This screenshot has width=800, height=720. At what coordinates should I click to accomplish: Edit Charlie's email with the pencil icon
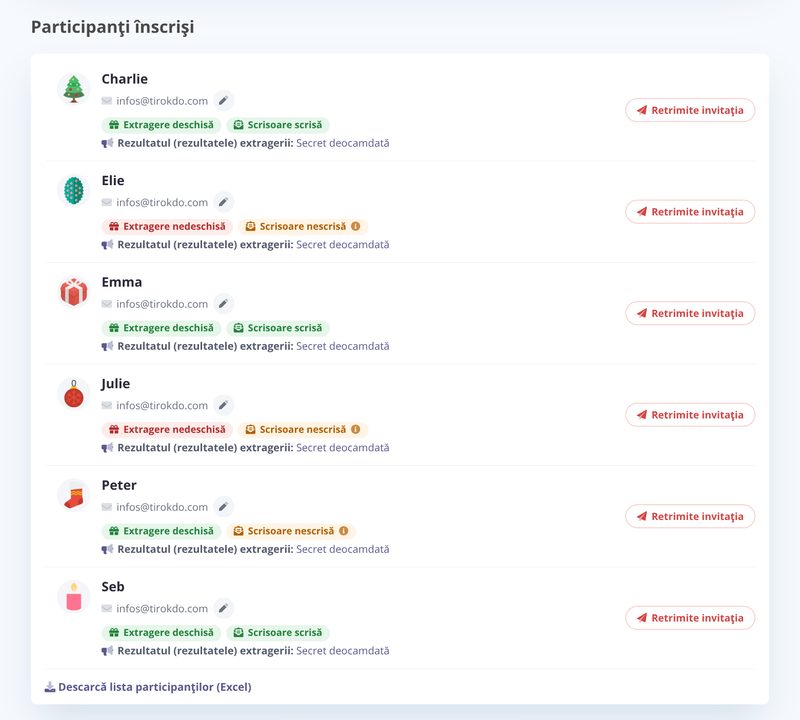click(223, 101)
